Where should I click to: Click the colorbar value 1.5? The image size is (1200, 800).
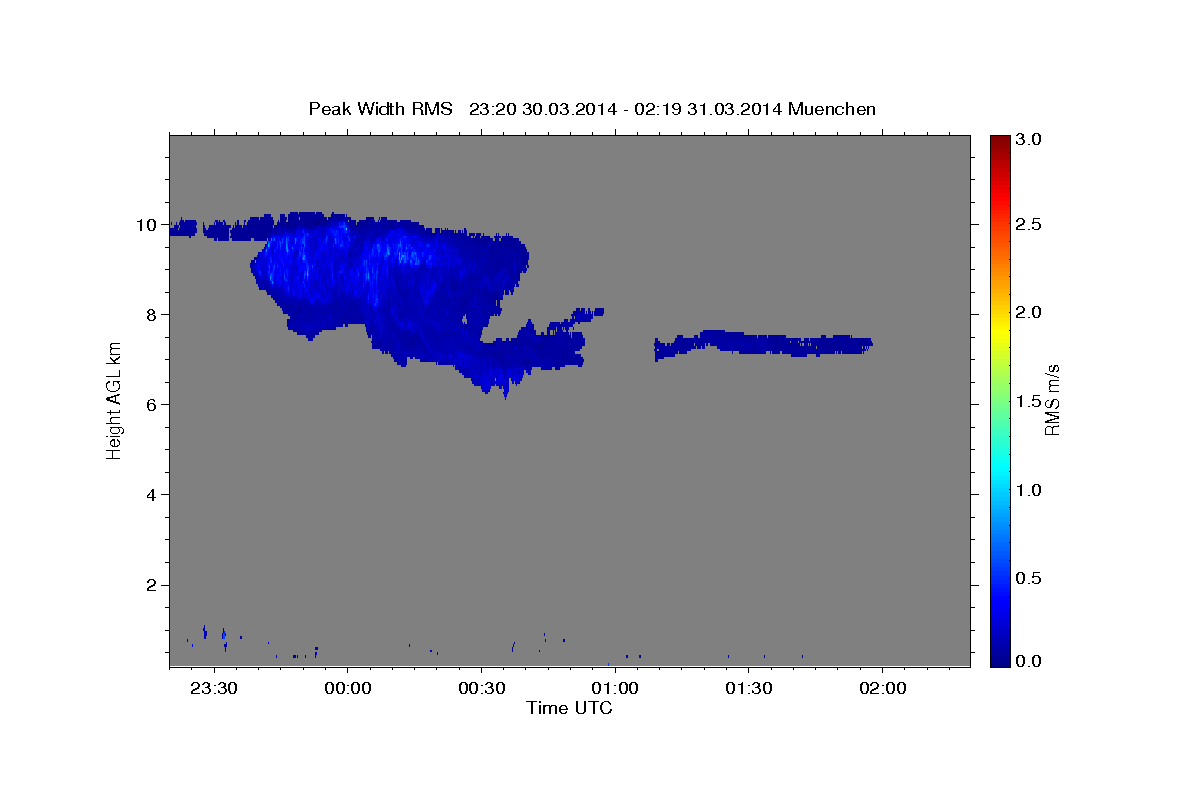tap(1029, 401)
